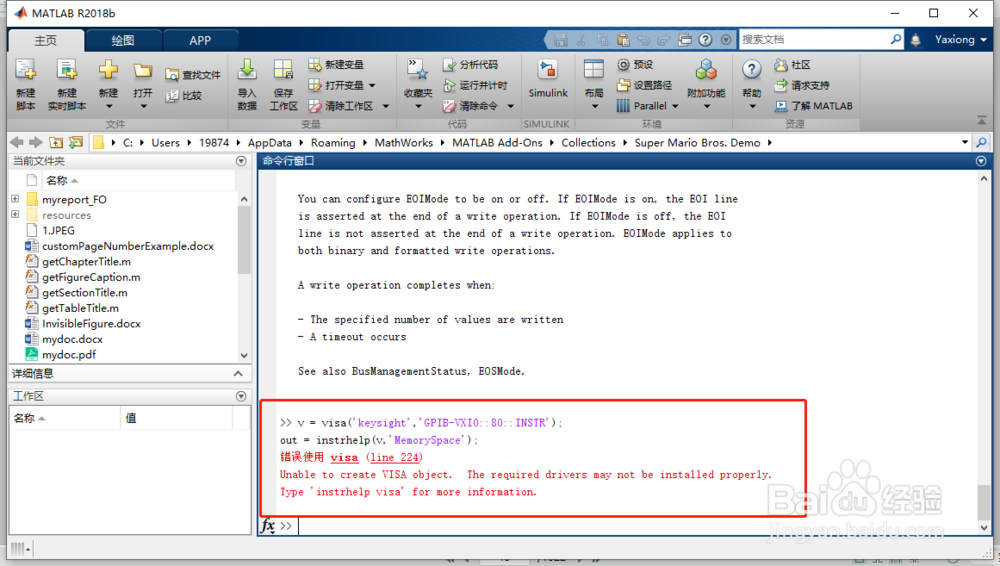Click the notification bell icon

coord(916,40)
